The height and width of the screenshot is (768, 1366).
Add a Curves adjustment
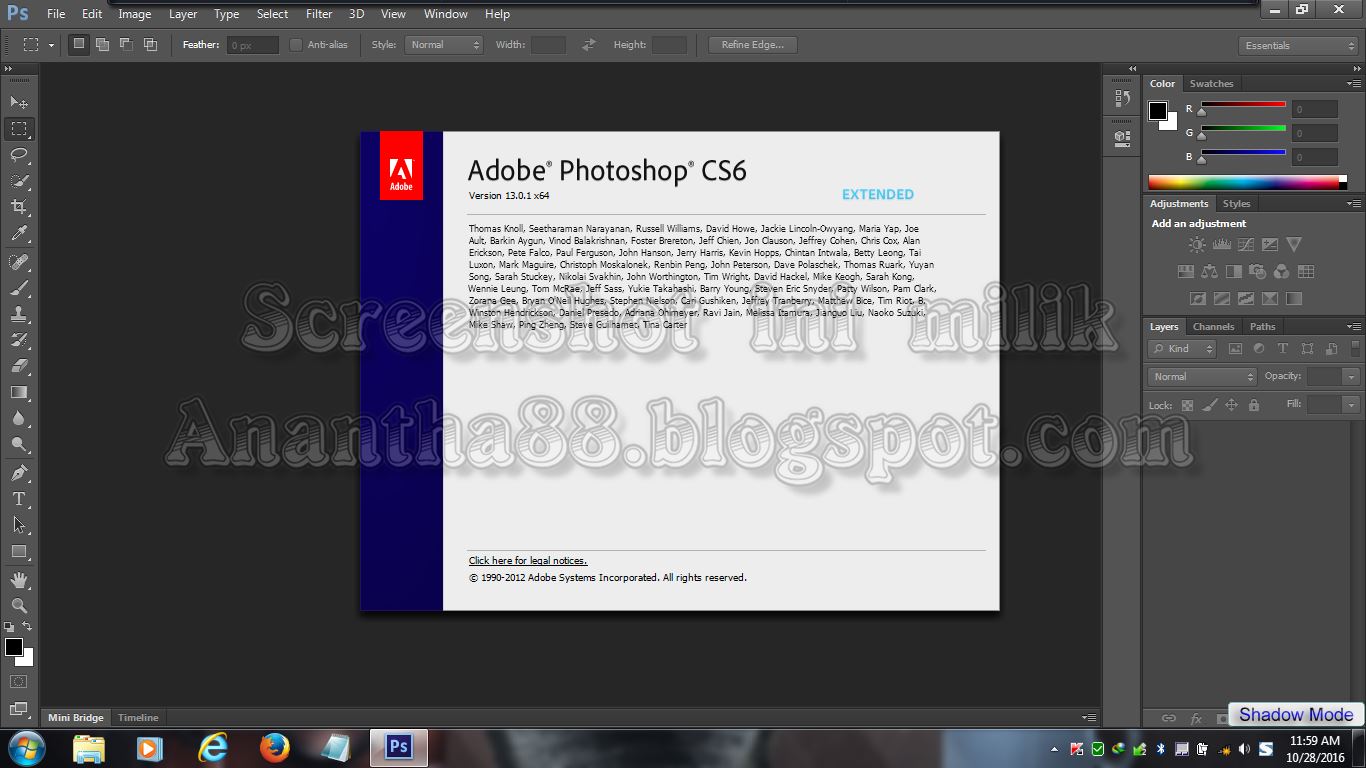click(1245, 244)
